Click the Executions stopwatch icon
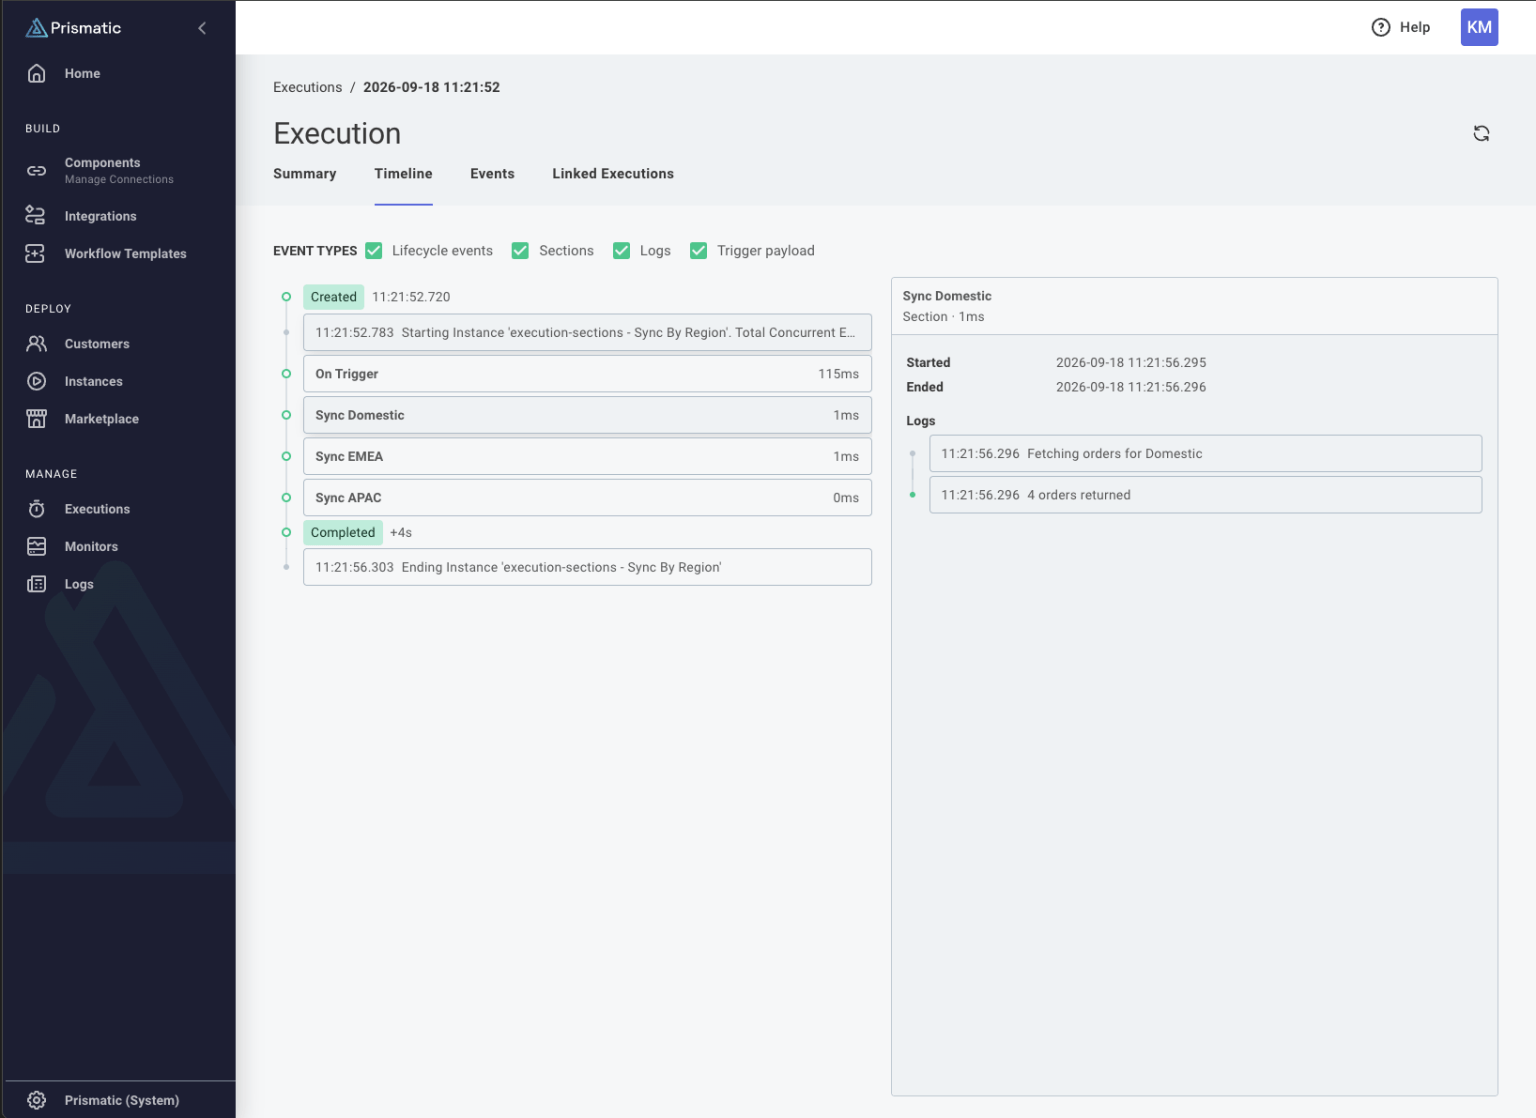1536x1118 pixels. 36,509
